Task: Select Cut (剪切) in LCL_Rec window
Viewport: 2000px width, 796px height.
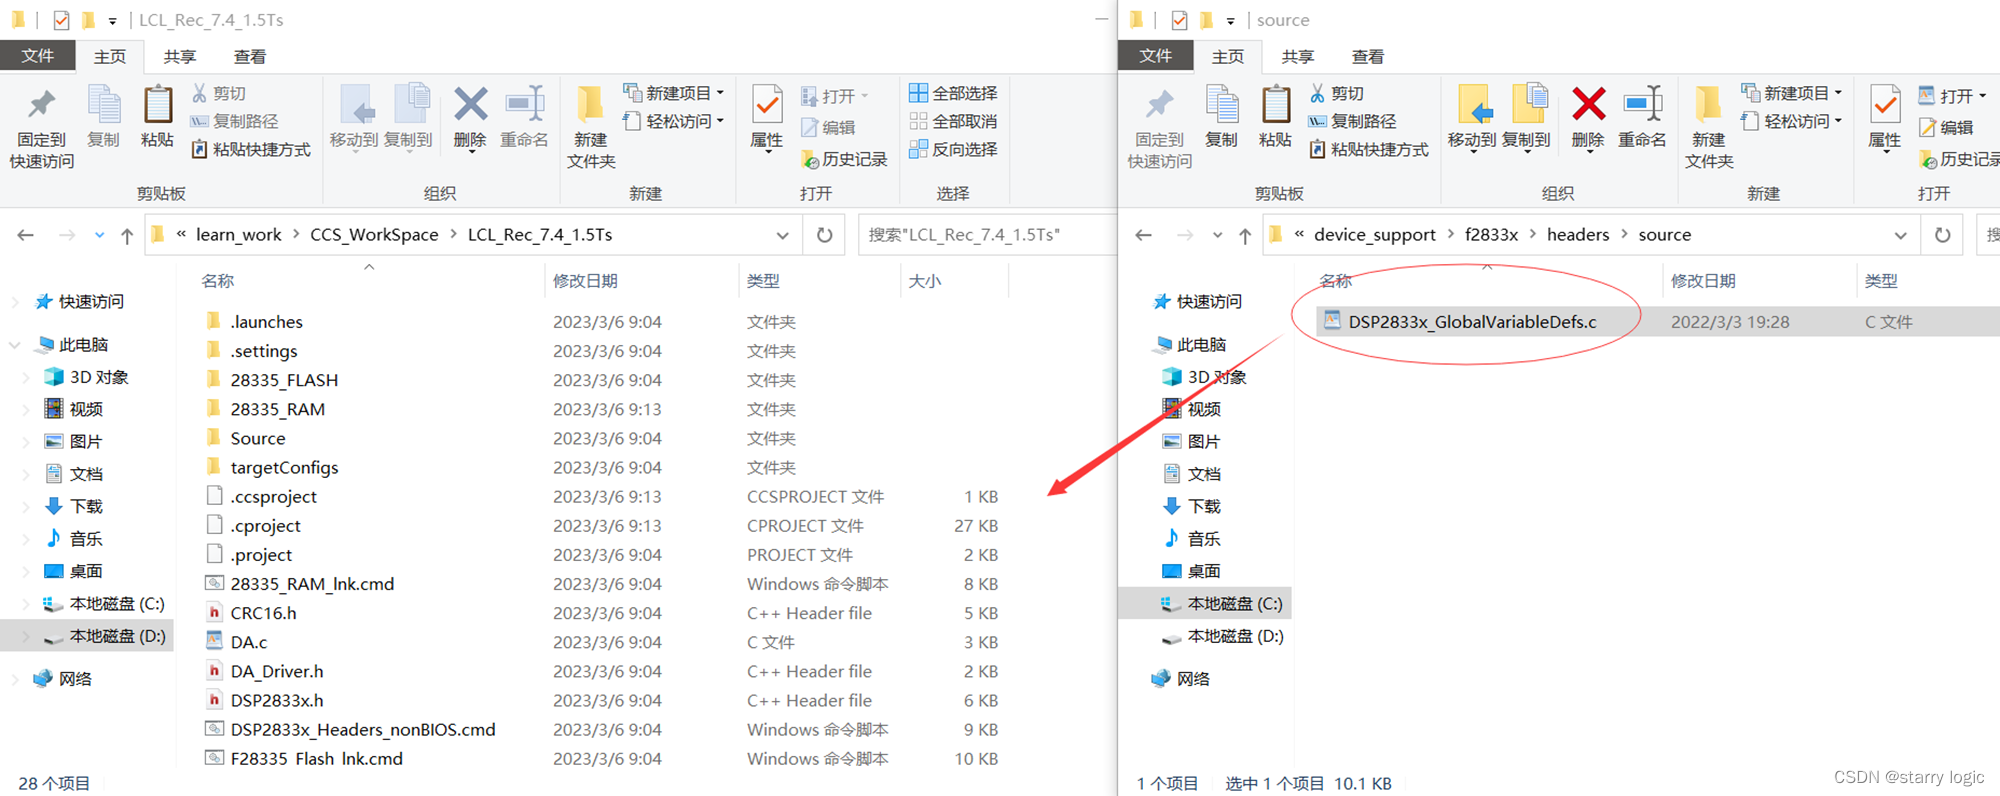Action: pos(219,93)
